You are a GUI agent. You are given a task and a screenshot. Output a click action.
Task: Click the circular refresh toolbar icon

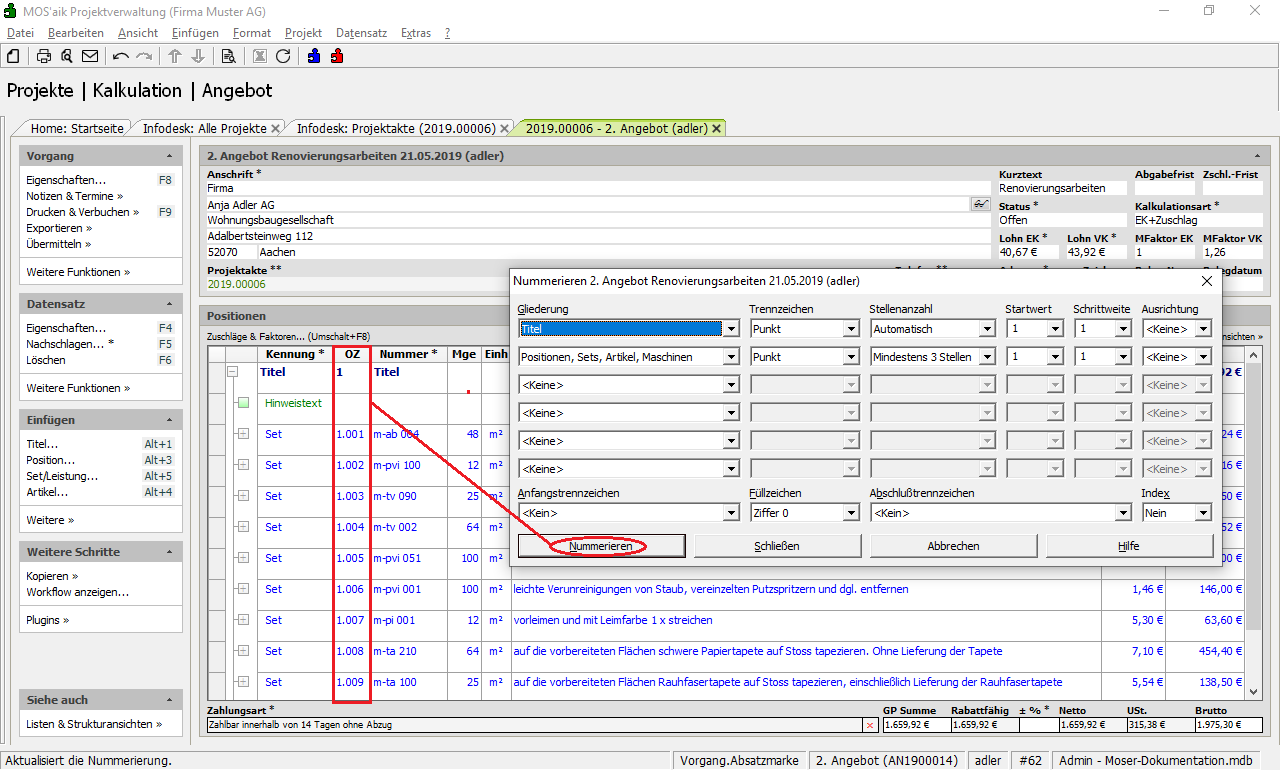point(283,56)
